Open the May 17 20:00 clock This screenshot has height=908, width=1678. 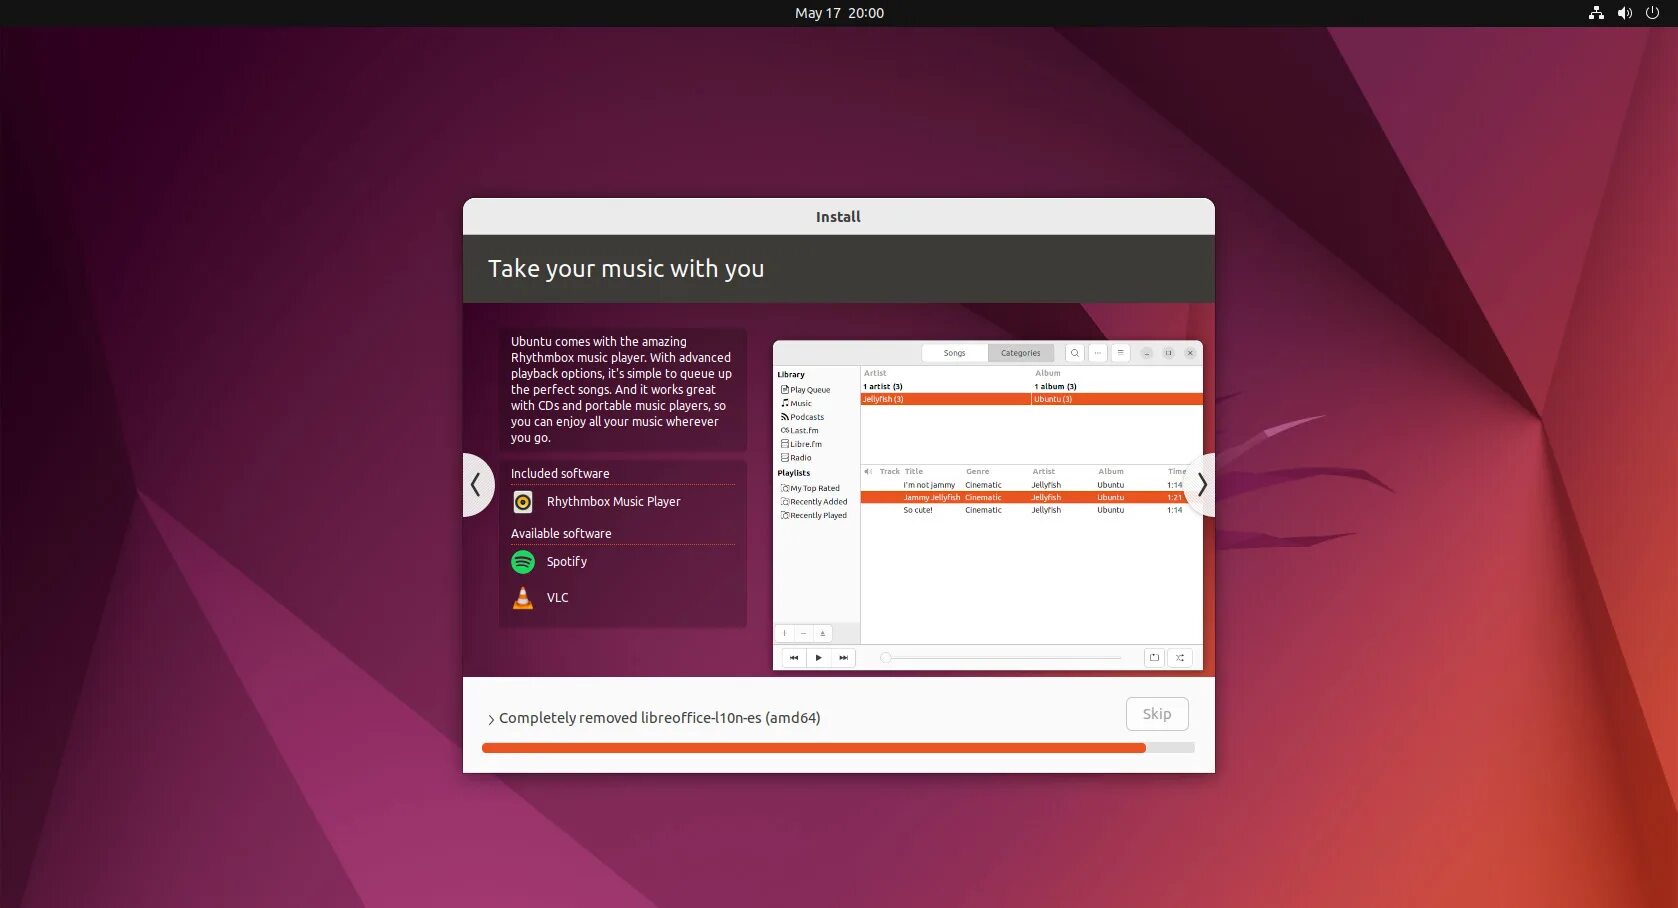click(x=839, y=13)
